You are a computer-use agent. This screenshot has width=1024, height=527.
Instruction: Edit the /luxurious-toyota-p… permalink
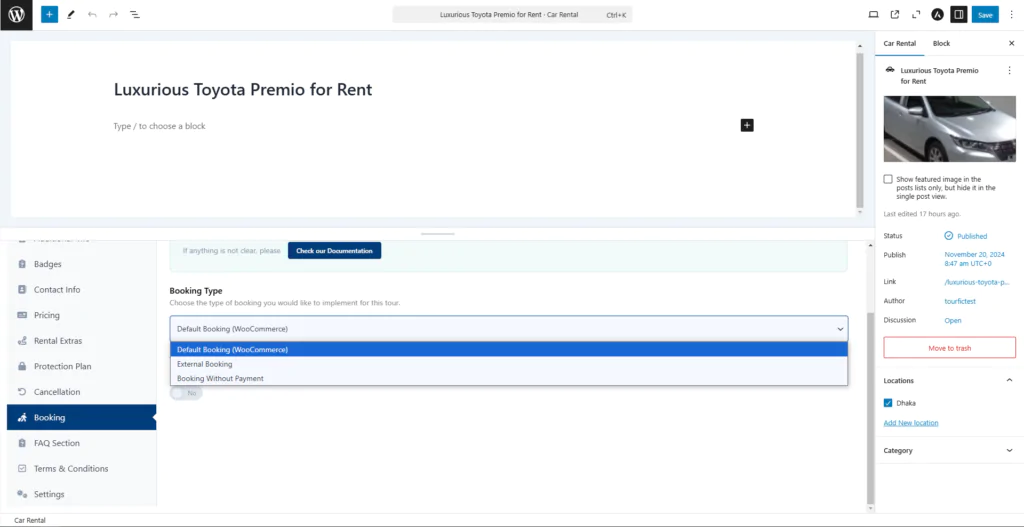coord(977,282)
